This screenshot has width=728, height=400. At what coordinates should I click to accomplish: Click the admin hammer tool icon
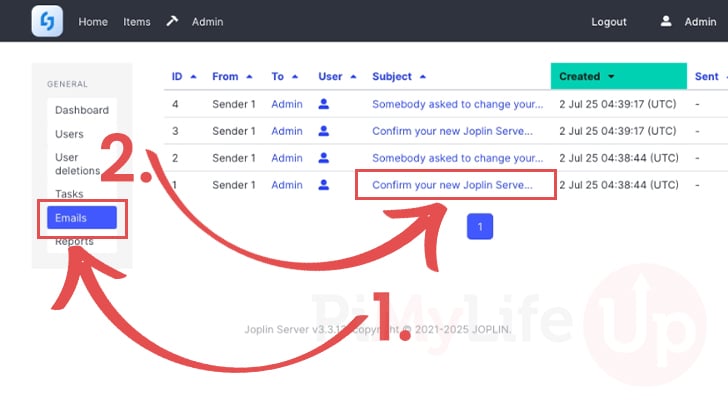pyautogui.click(x=172, y=21)
